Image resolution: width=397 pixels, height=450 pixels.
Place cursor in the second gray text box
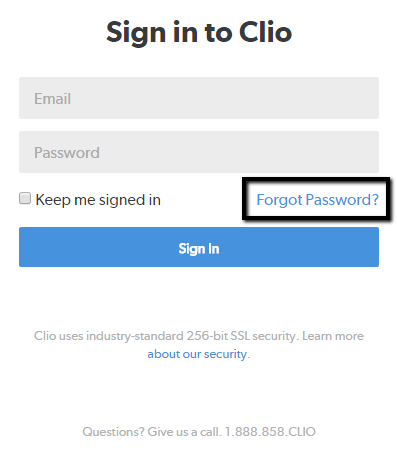199,152
